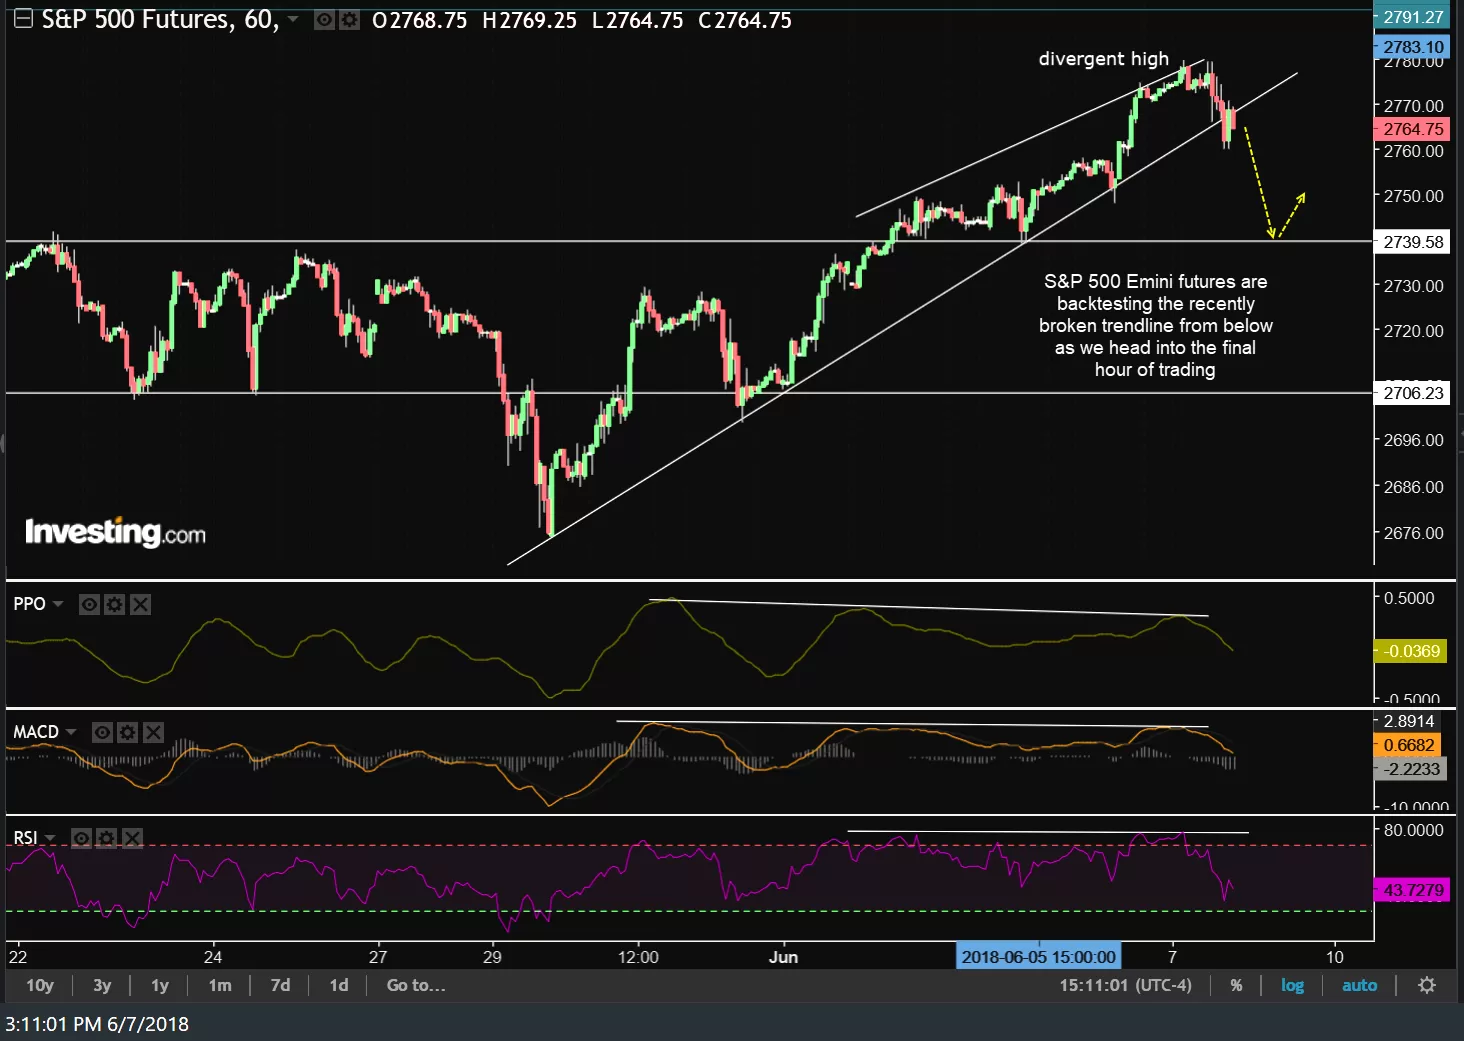This screenshot has height=1041, width=1464.
Task: Remove the PPO indicator
Action: (140, 604)
